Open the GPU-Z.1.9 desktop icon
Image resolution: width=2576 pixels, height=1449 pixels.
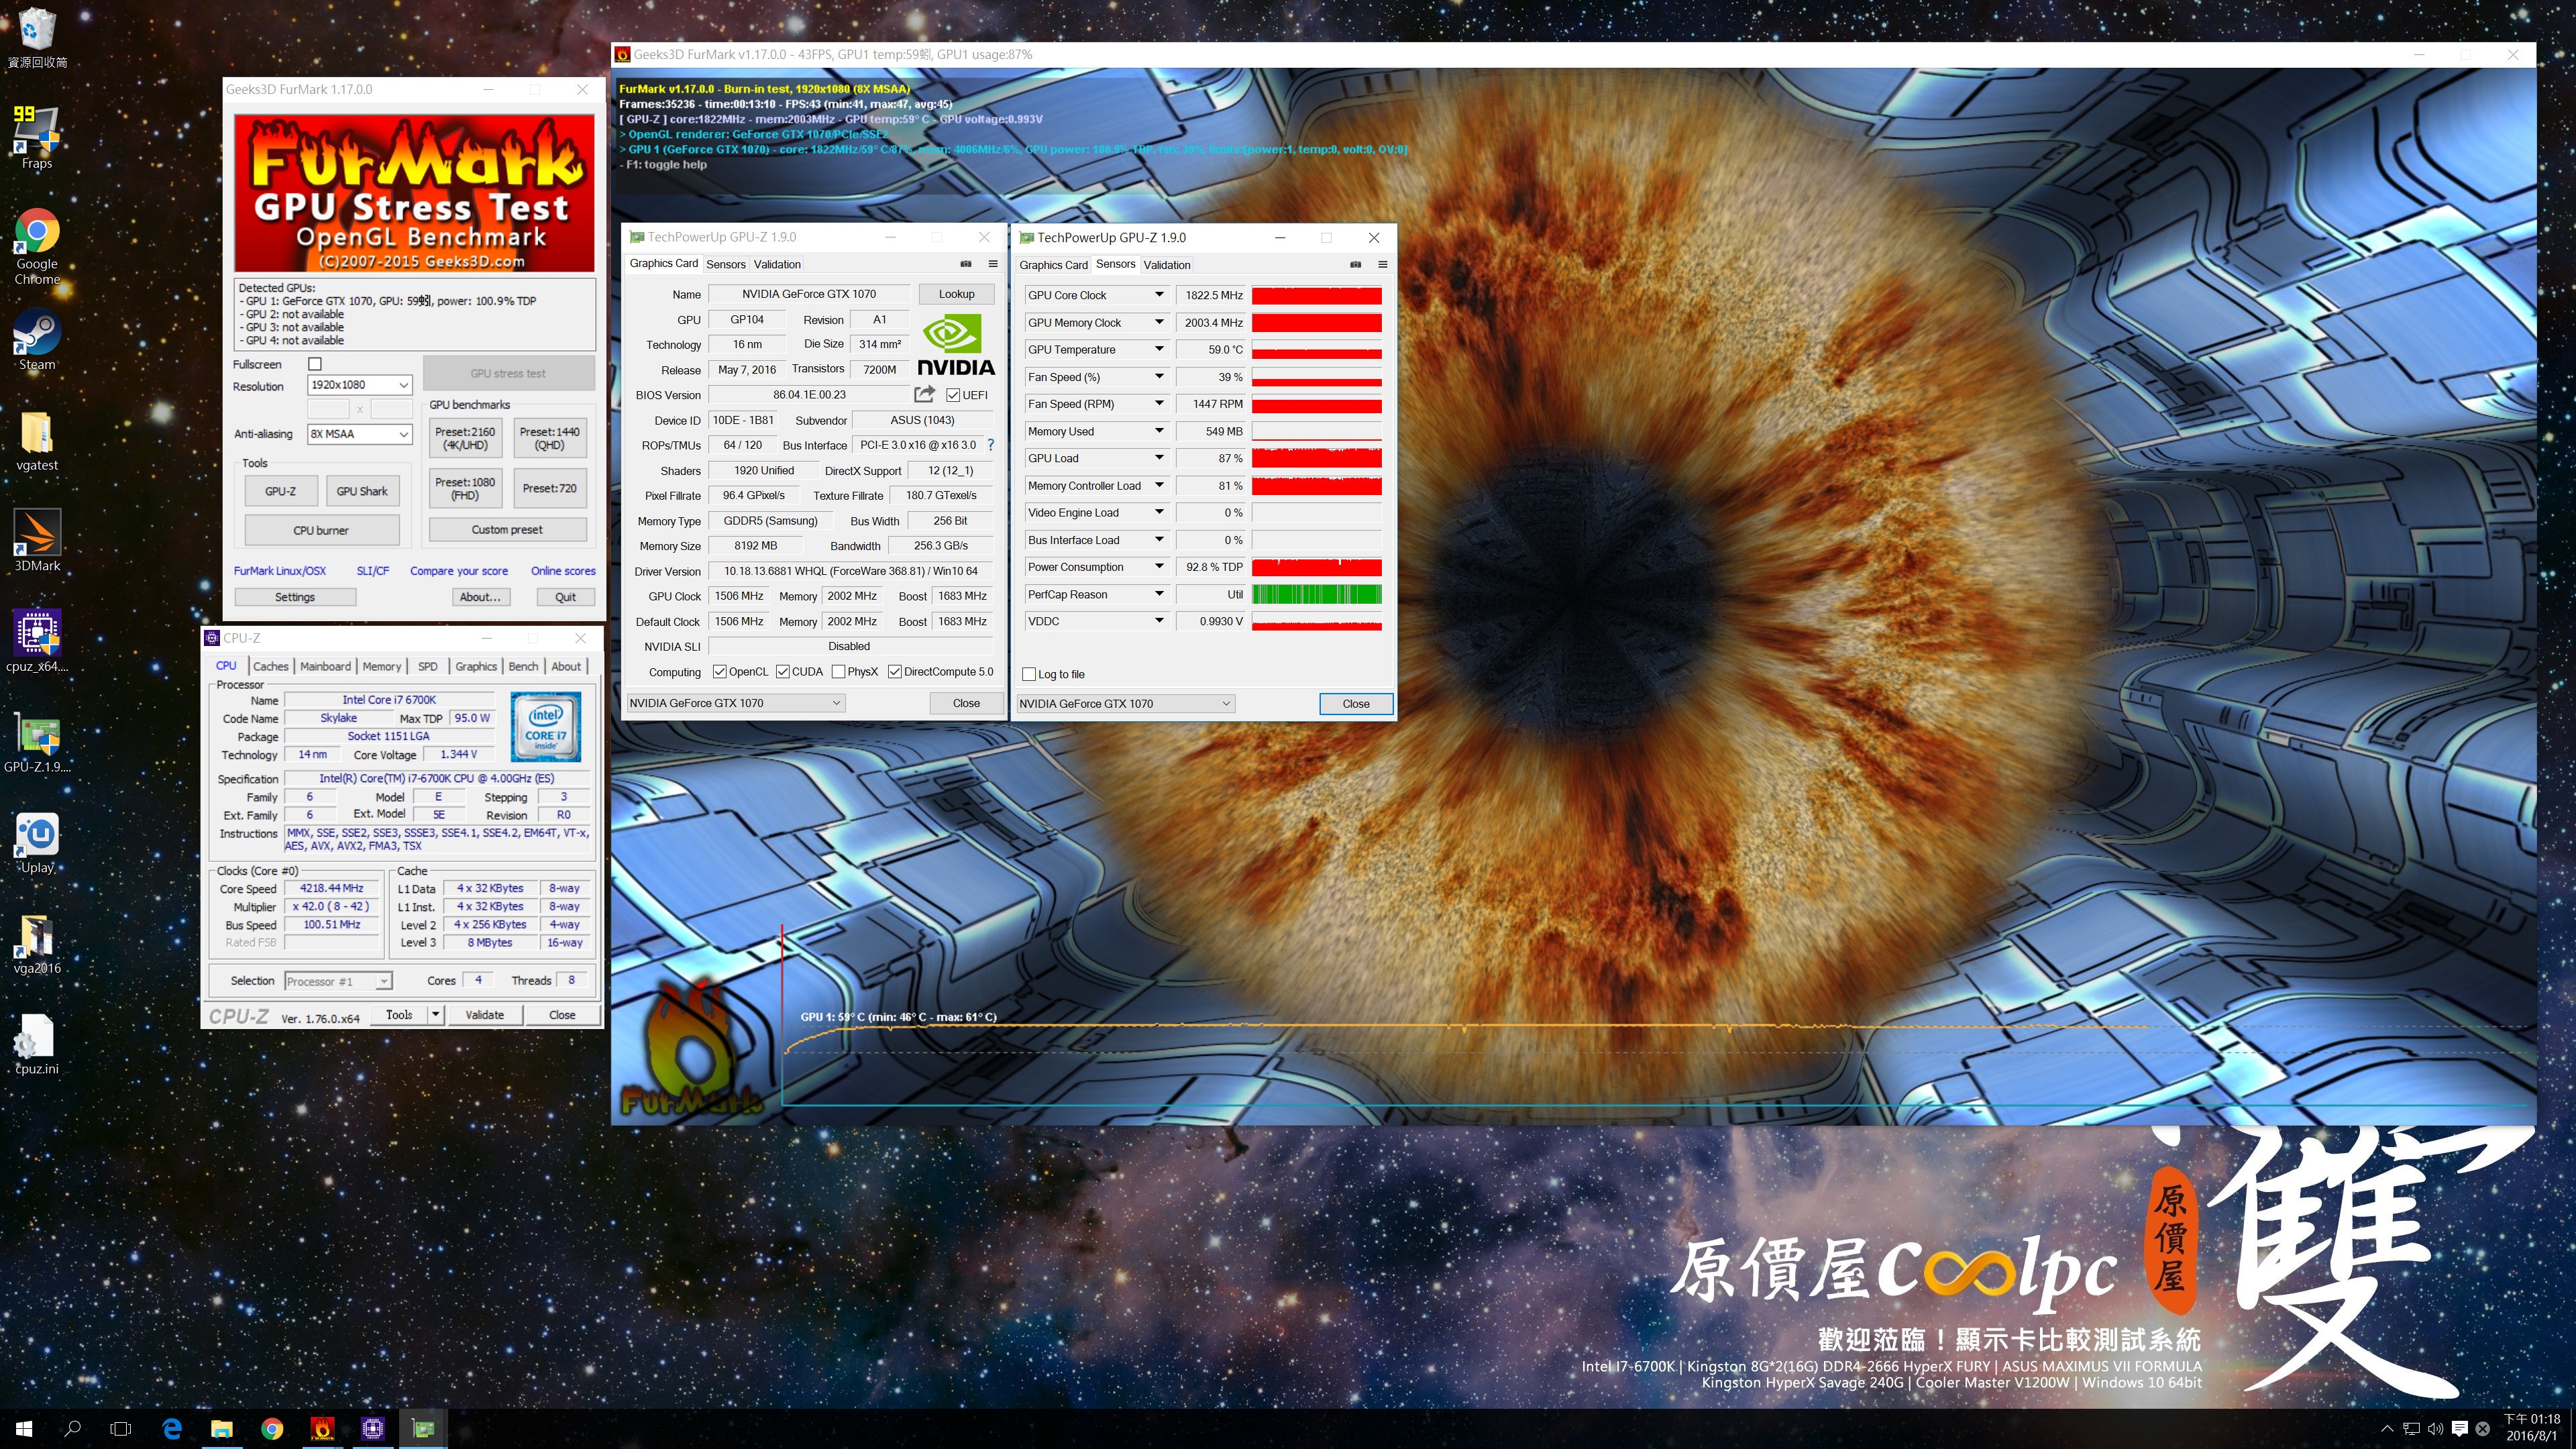point(37,742)
